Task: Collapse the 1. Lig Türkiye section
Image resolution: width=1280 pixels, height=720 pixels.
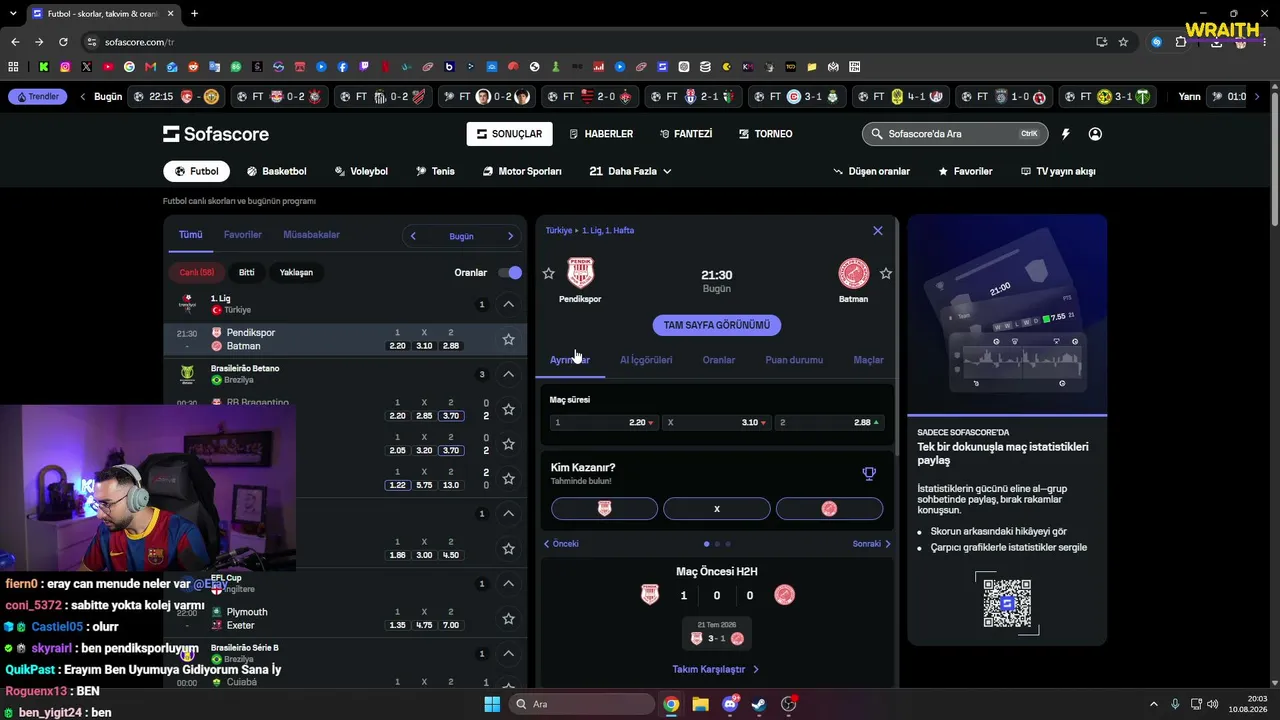Action: 508,304
